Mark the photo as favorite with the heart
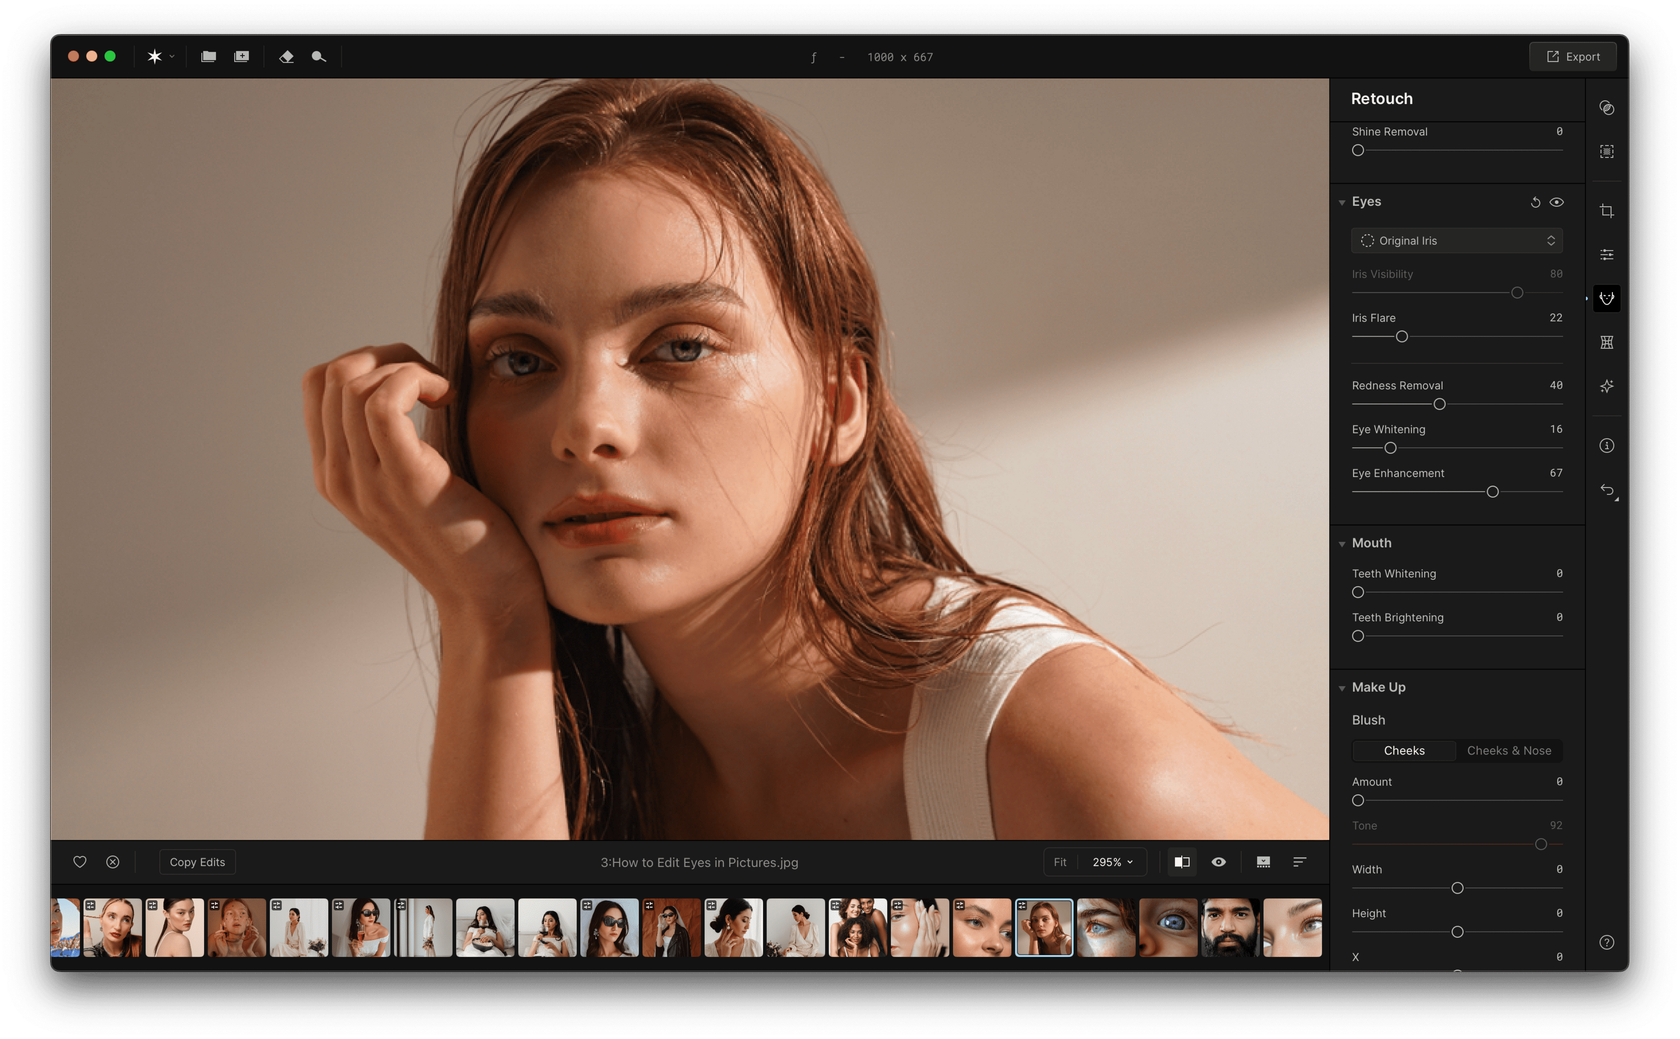 79,861
